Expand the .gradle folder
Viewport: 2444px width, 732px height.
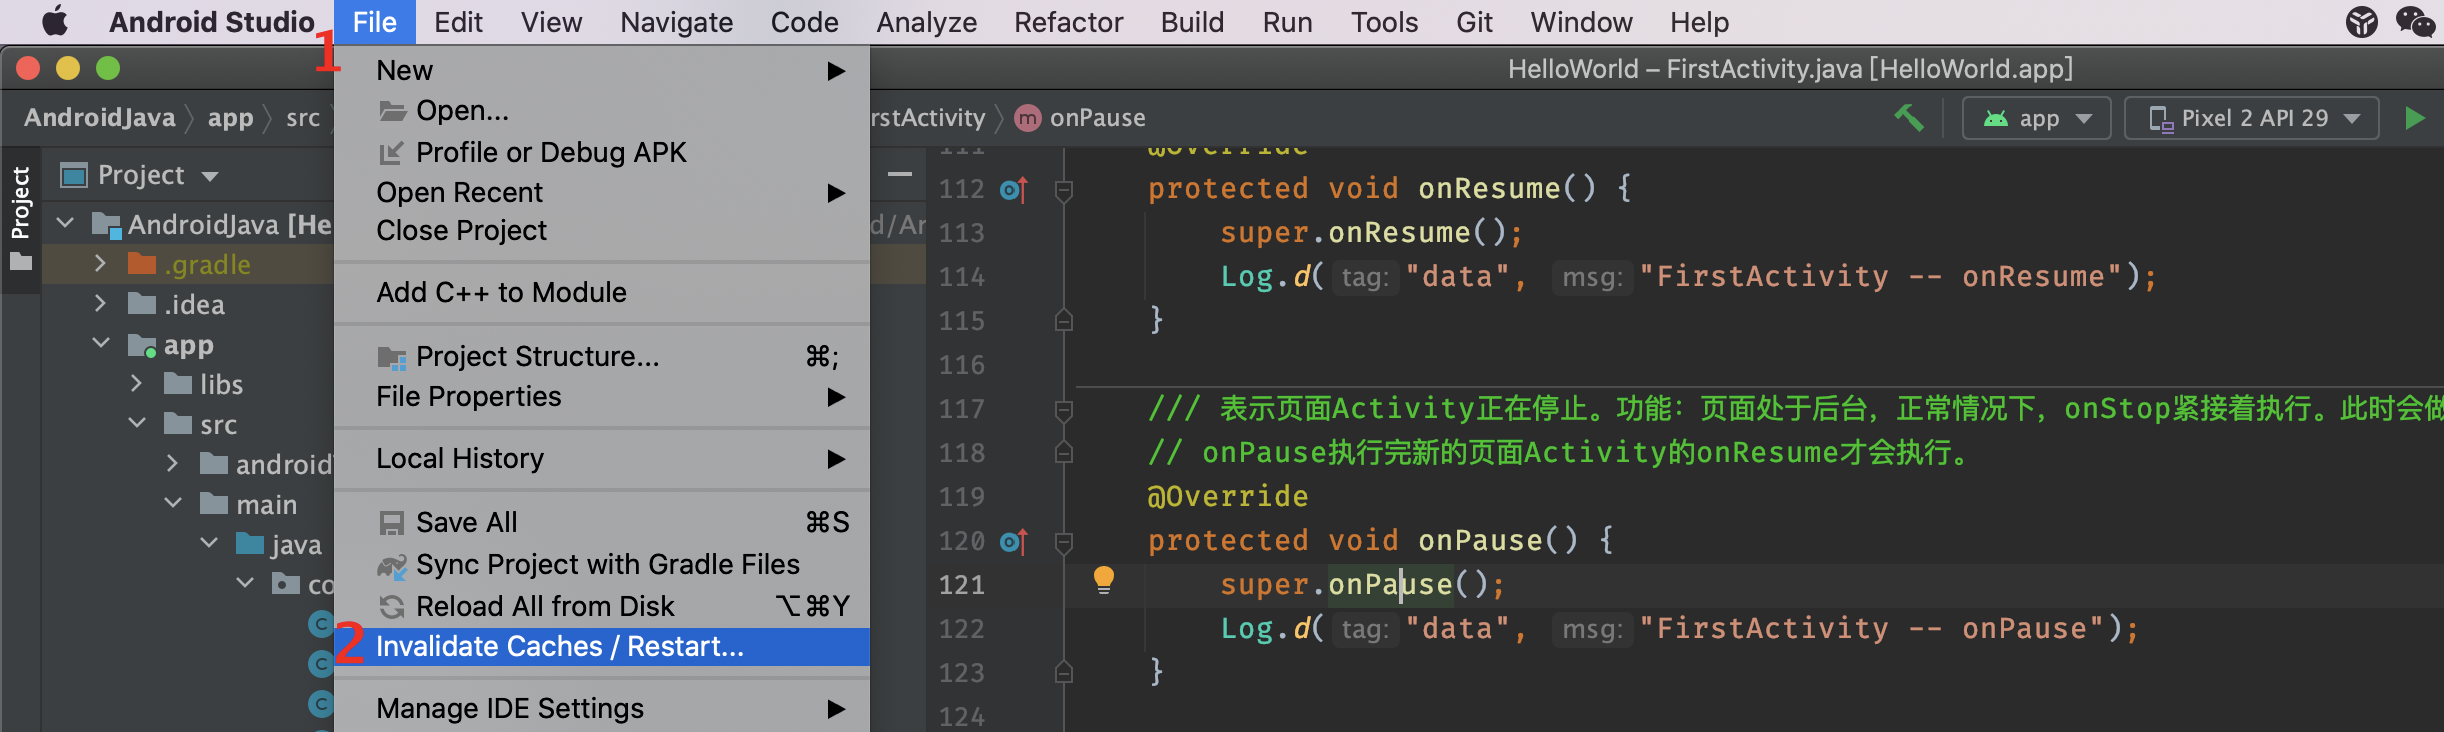click(100, 263)
